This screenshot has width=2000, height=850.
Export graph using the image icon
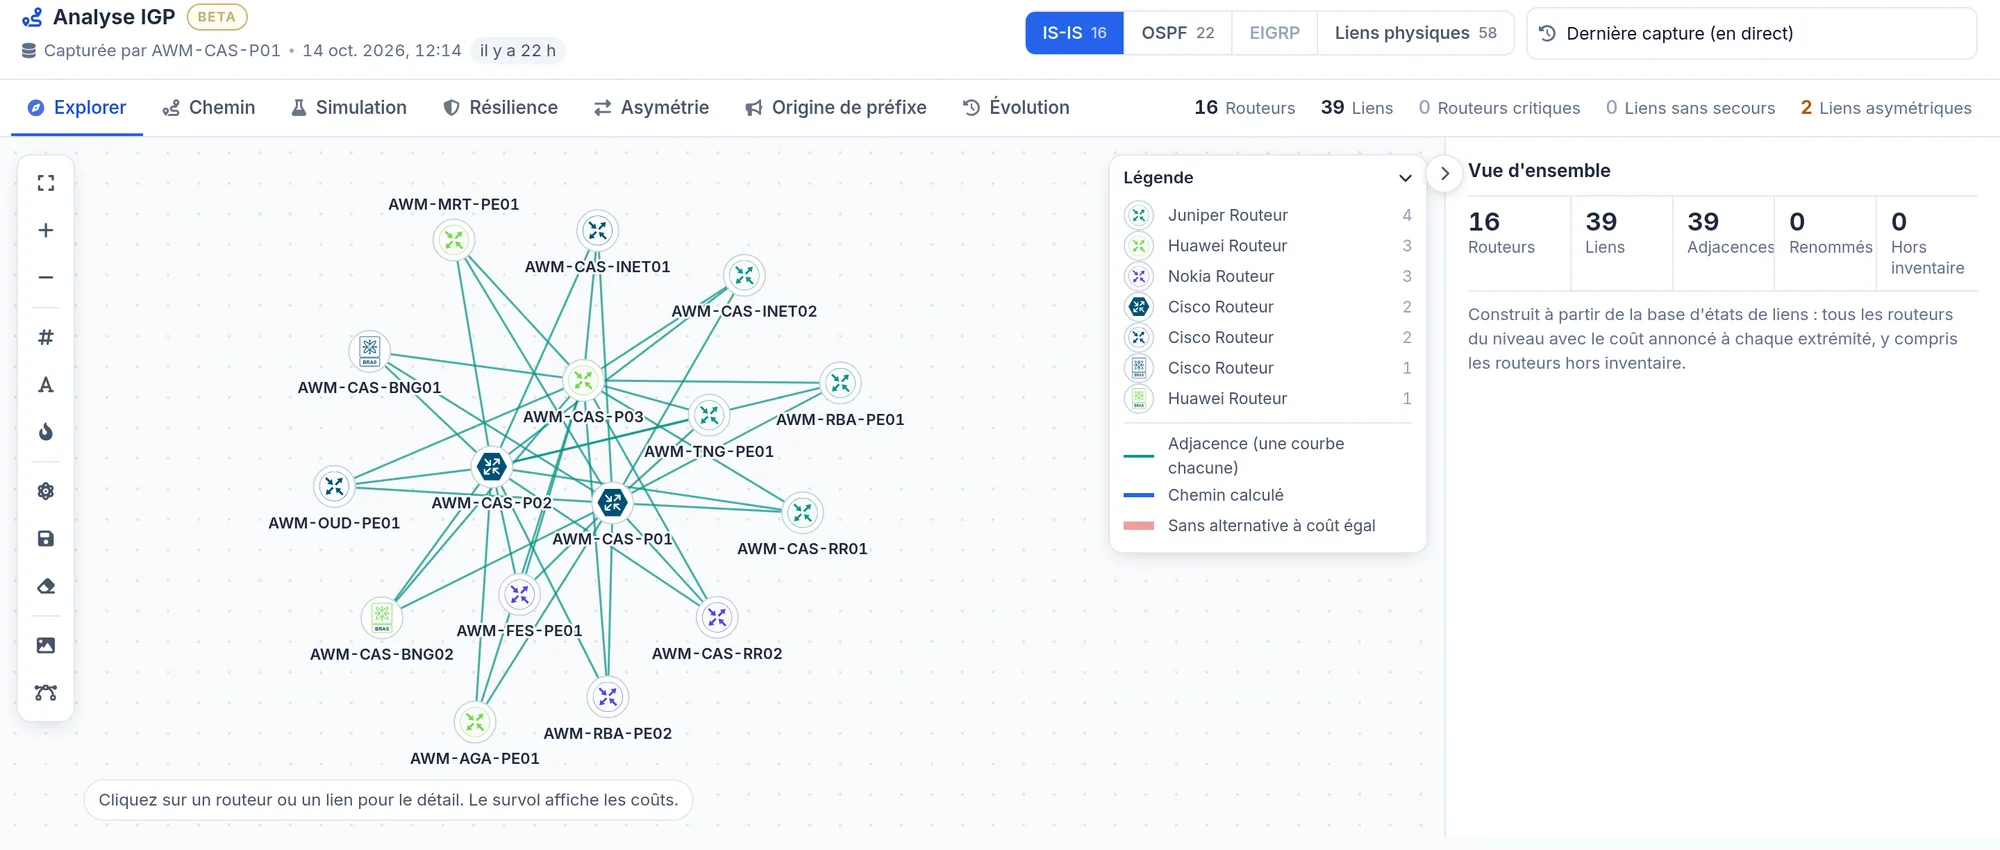46,645
